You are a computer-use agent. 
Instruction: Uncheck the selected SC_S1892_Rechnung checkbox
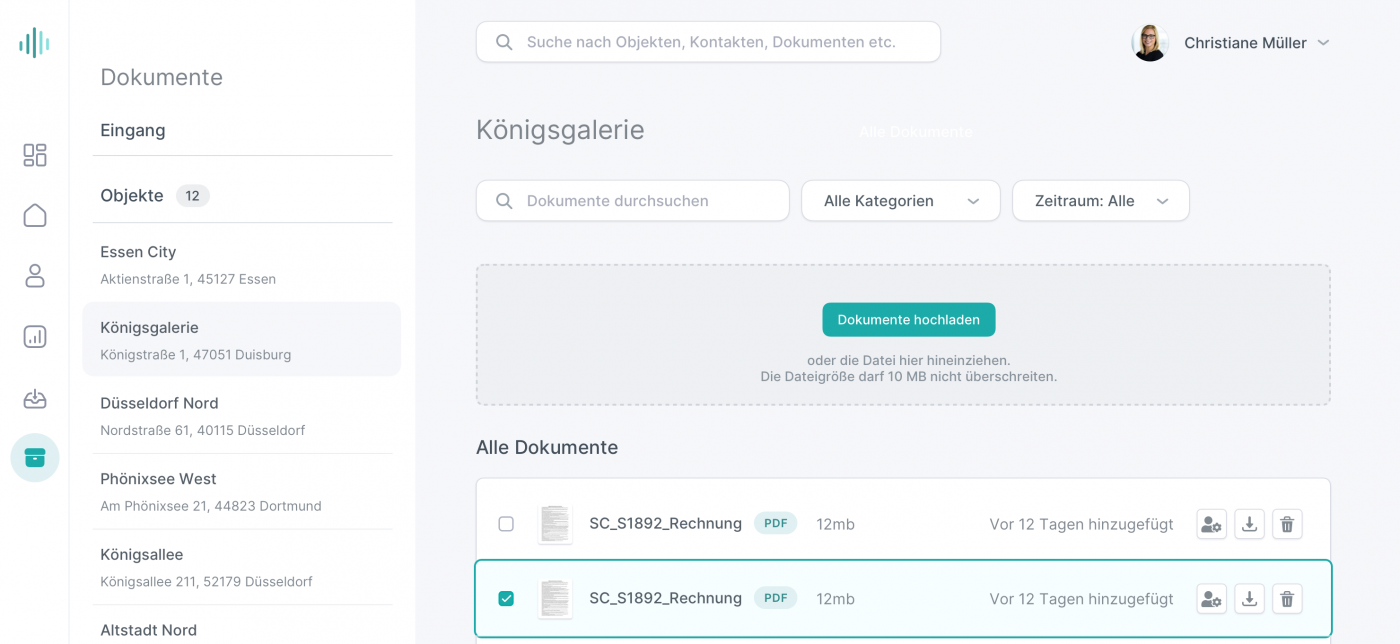[506, 599]
